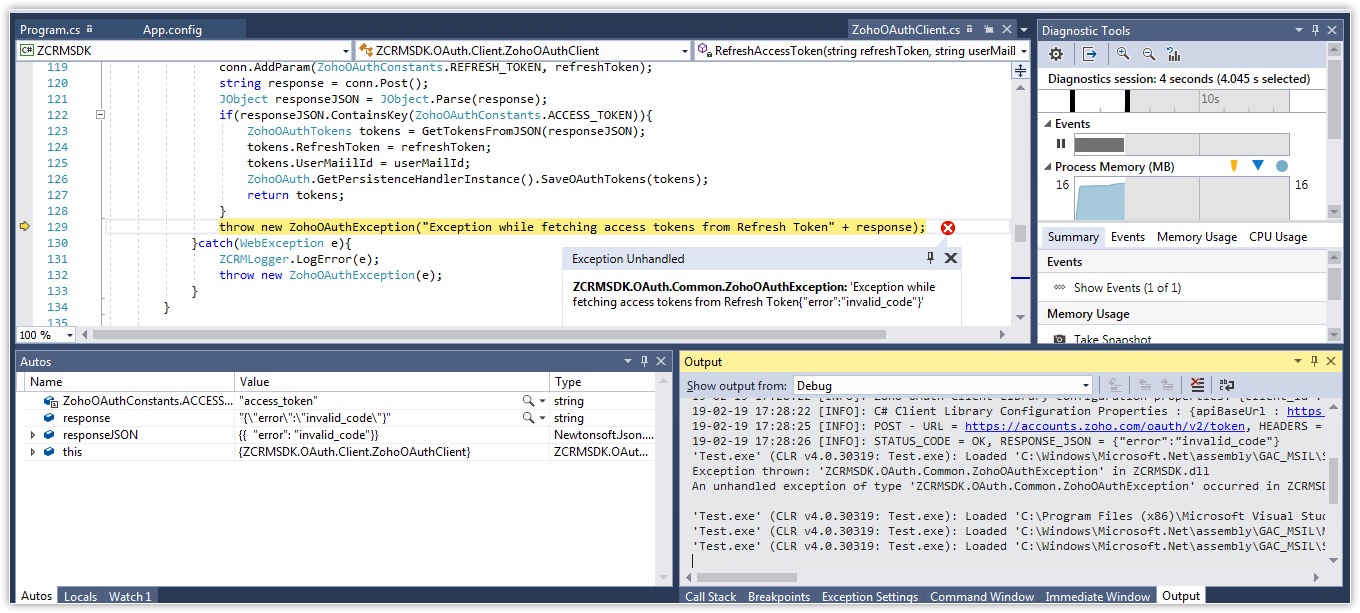Pin the Autos window
The width and height of the screenshot is (1360, 613).
pyautogui.click(x=644, y=361)
